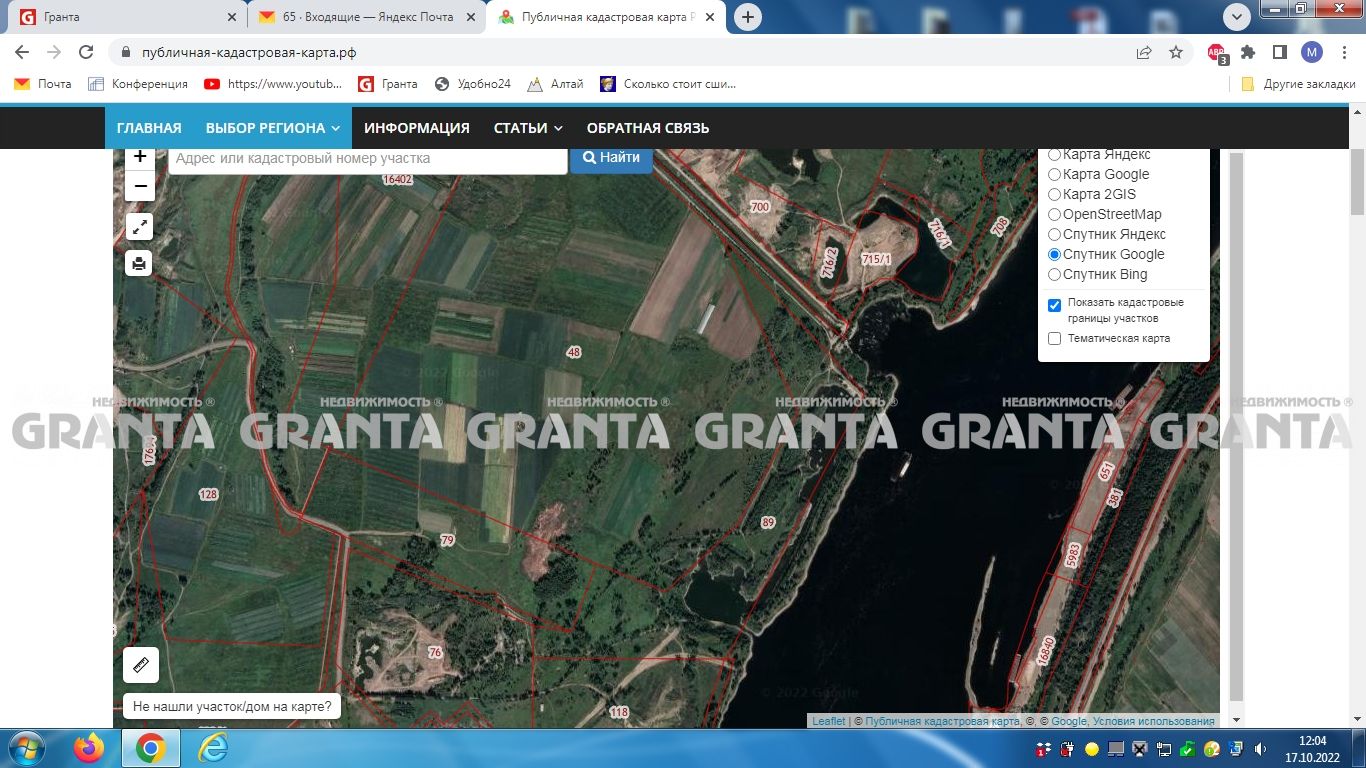This screenshot has height=768, width=1366.
Task: Click the Найти search button
Action: tap(611, 158)
